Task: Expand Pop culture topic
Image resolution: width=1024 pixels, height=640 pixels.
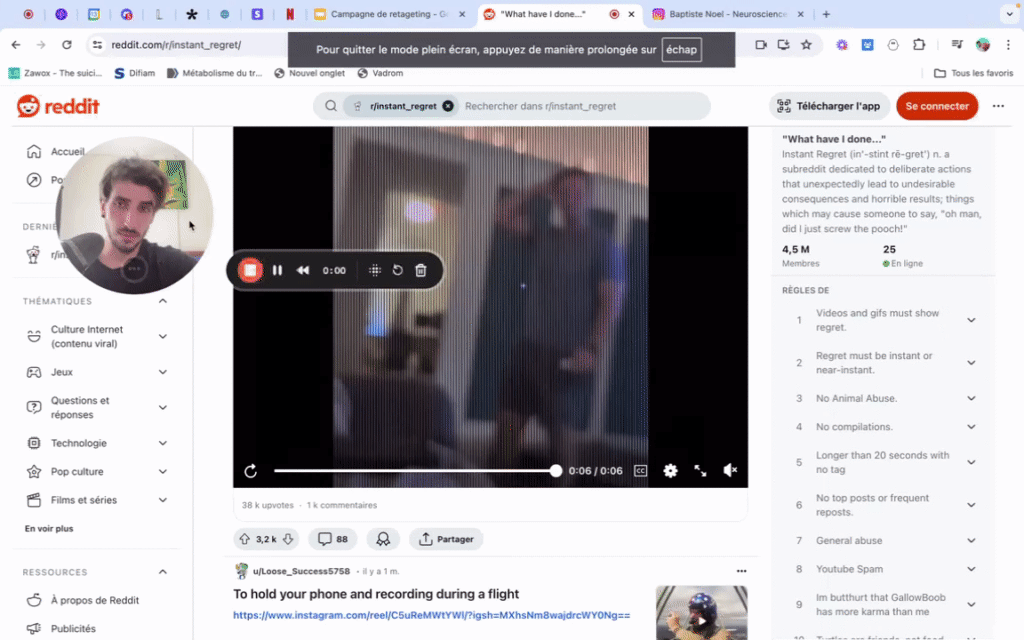Action: click(x=163, y=472)
